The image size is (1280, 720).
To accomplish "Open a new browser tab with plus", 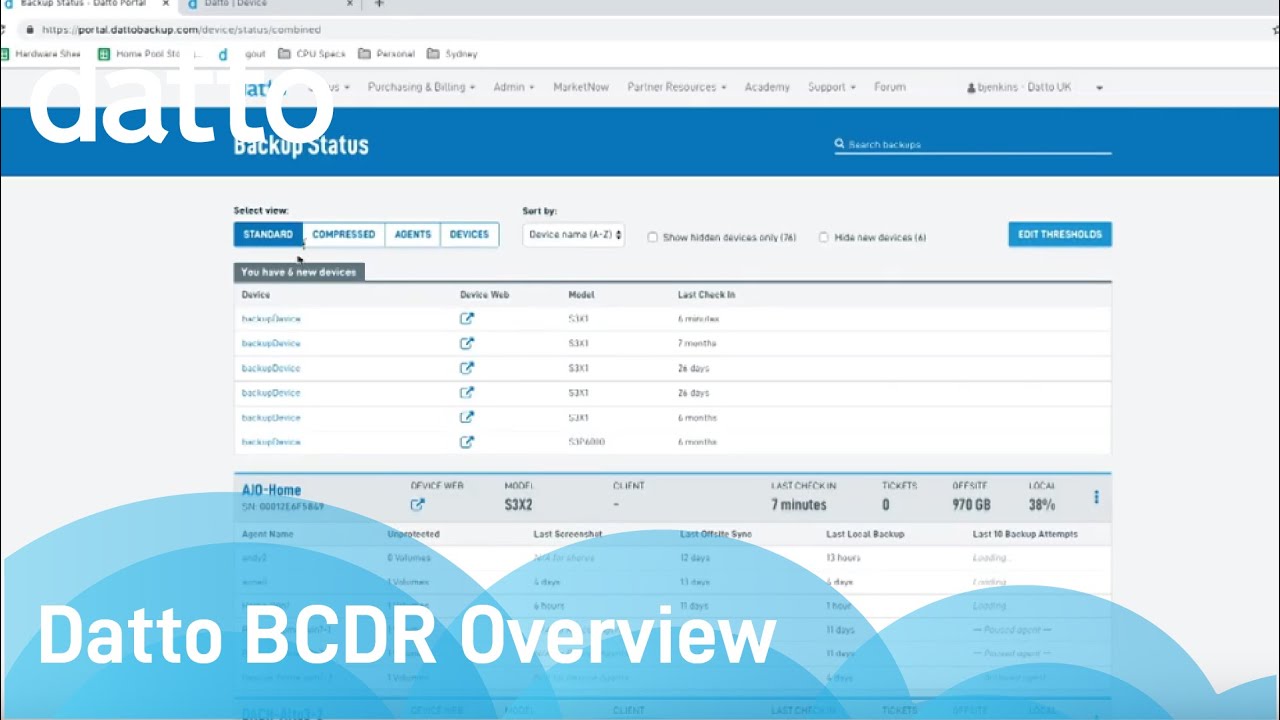I will pos(379,4).
